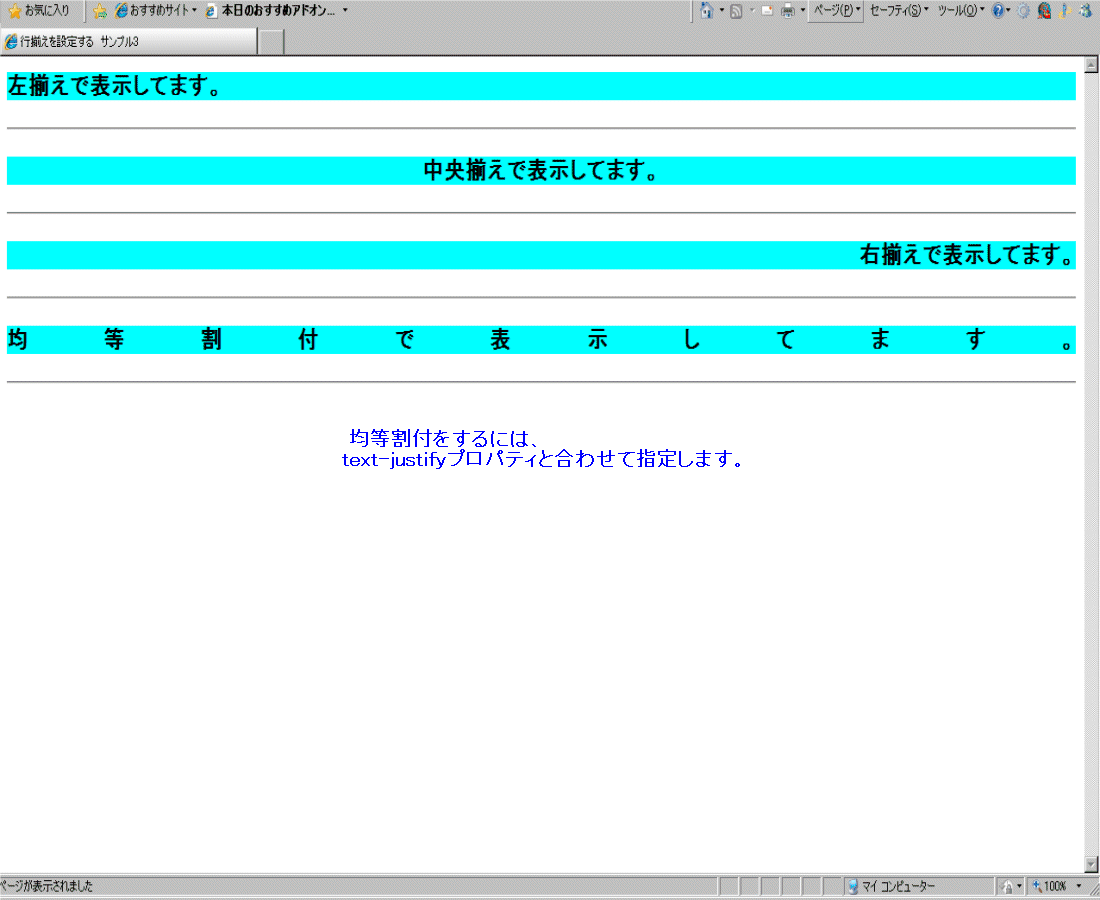Click the 100% zoom level button
This screenshot has height=900, width=1100.
(x=1050, y=887)
